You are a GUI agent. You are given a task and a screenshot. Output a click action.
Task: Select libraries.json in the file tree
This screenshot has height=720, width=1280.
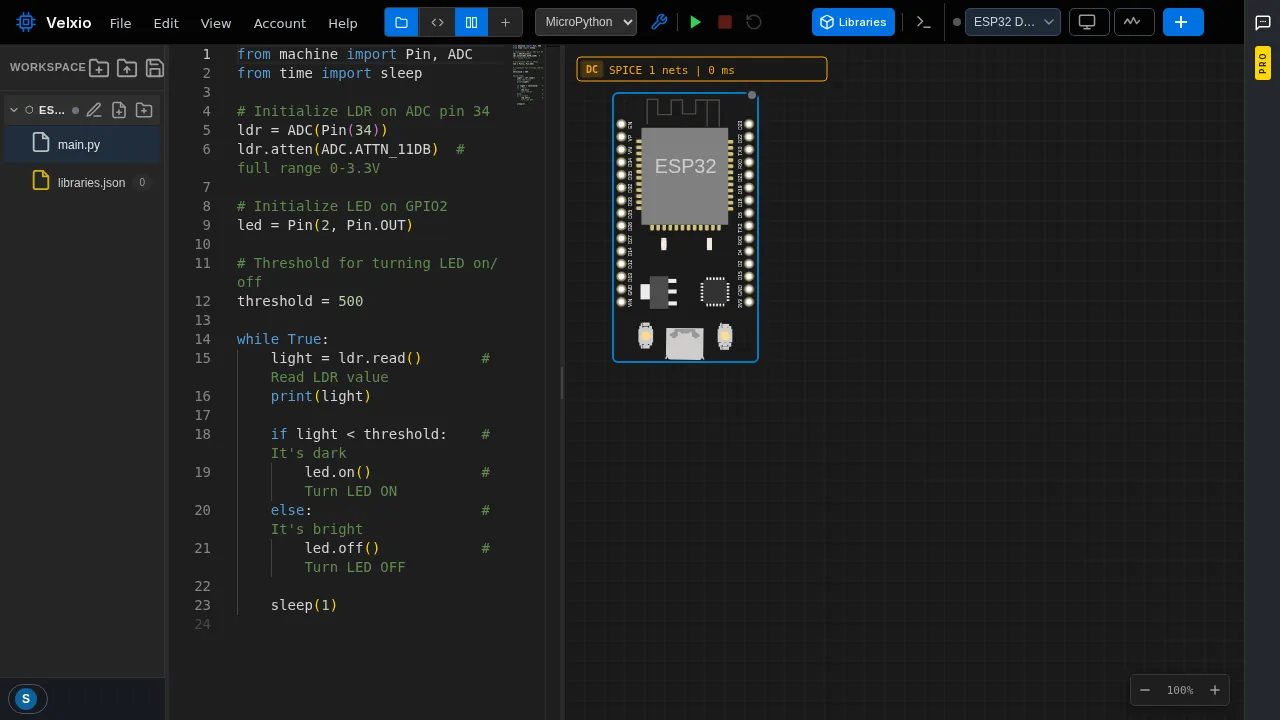click(x=80, y=182)
